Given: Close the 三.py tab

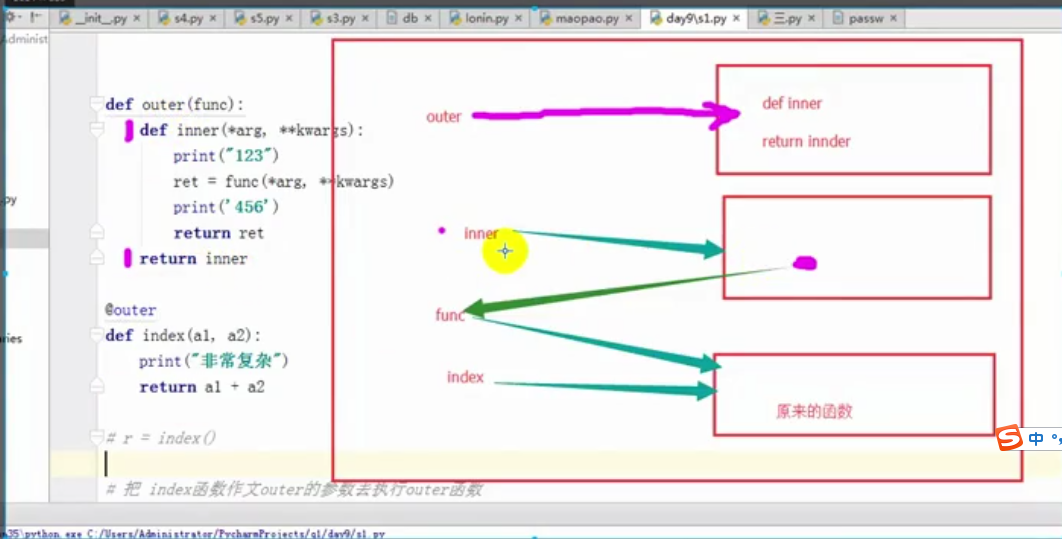Looking at the screenshot, I should [x=811, y=18].
